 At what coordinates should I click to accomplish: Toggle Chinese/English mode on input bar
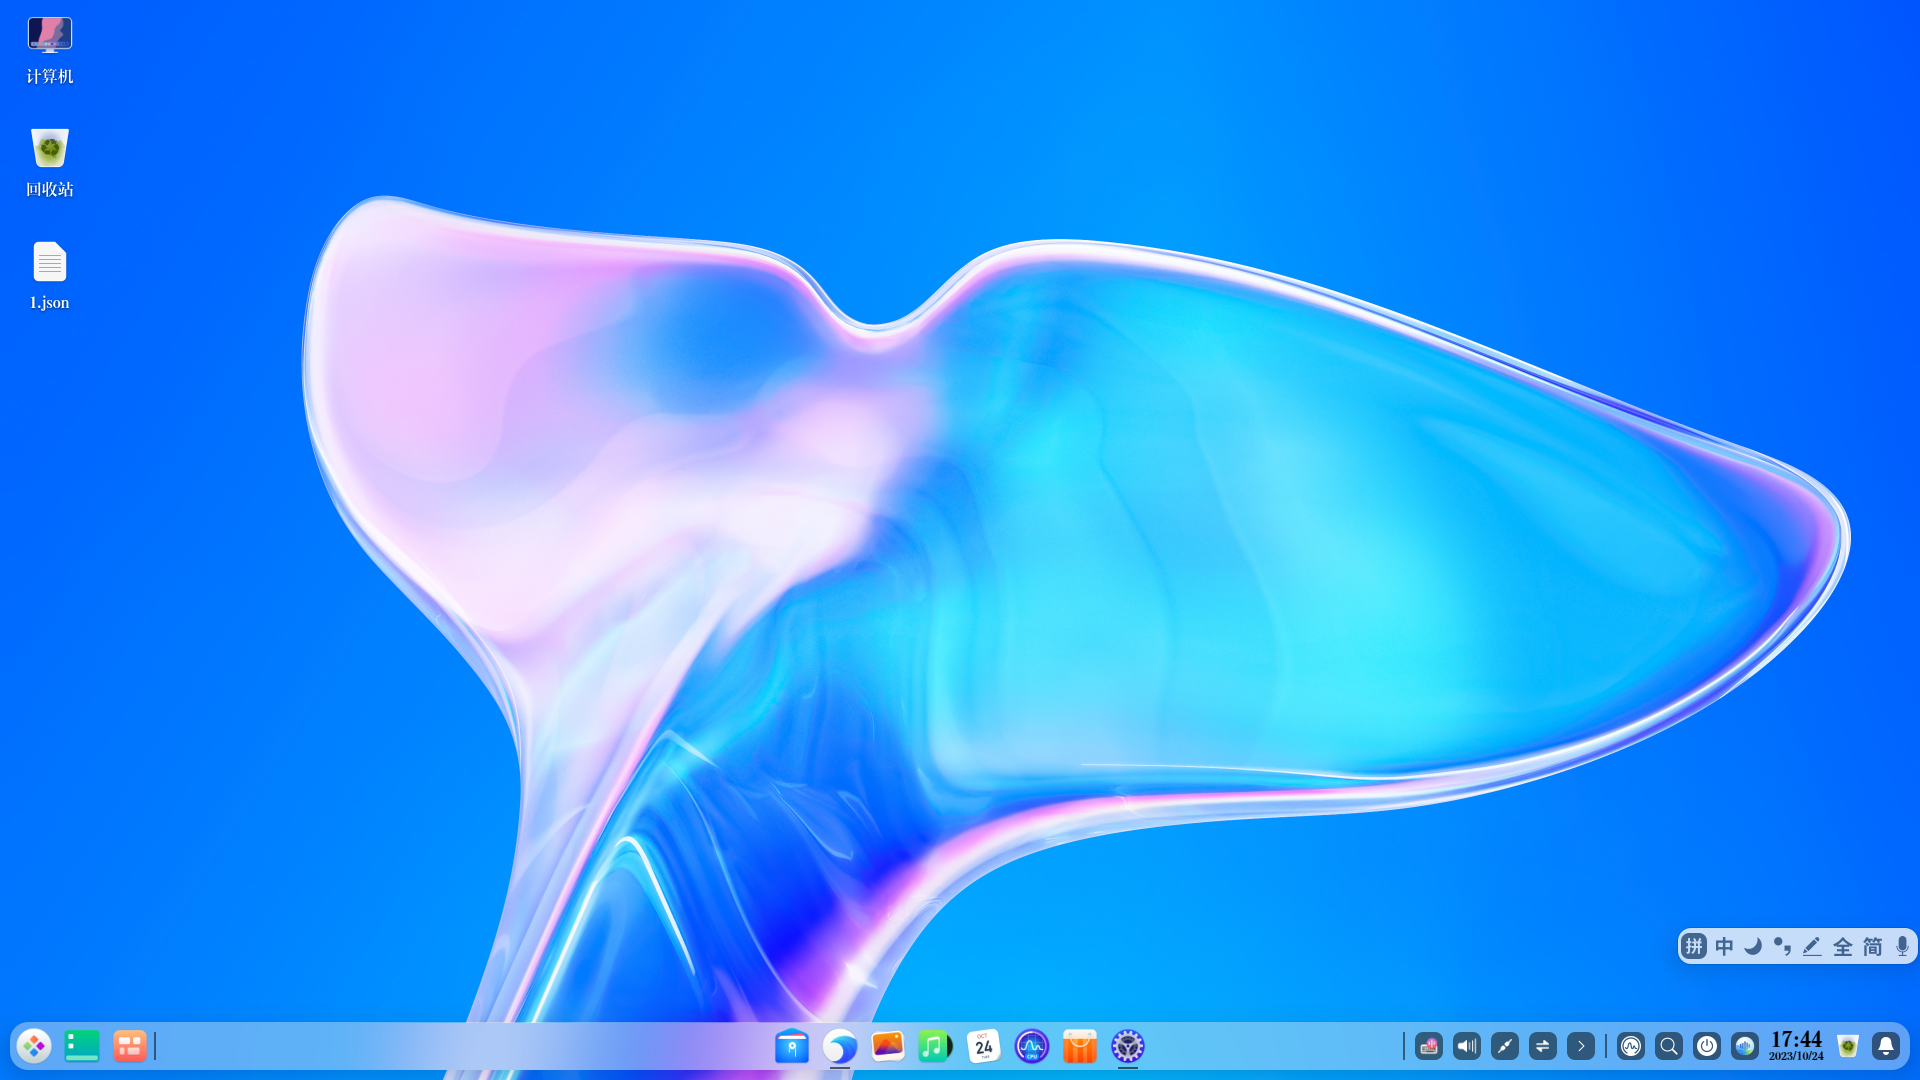(x=1724, y=946)
